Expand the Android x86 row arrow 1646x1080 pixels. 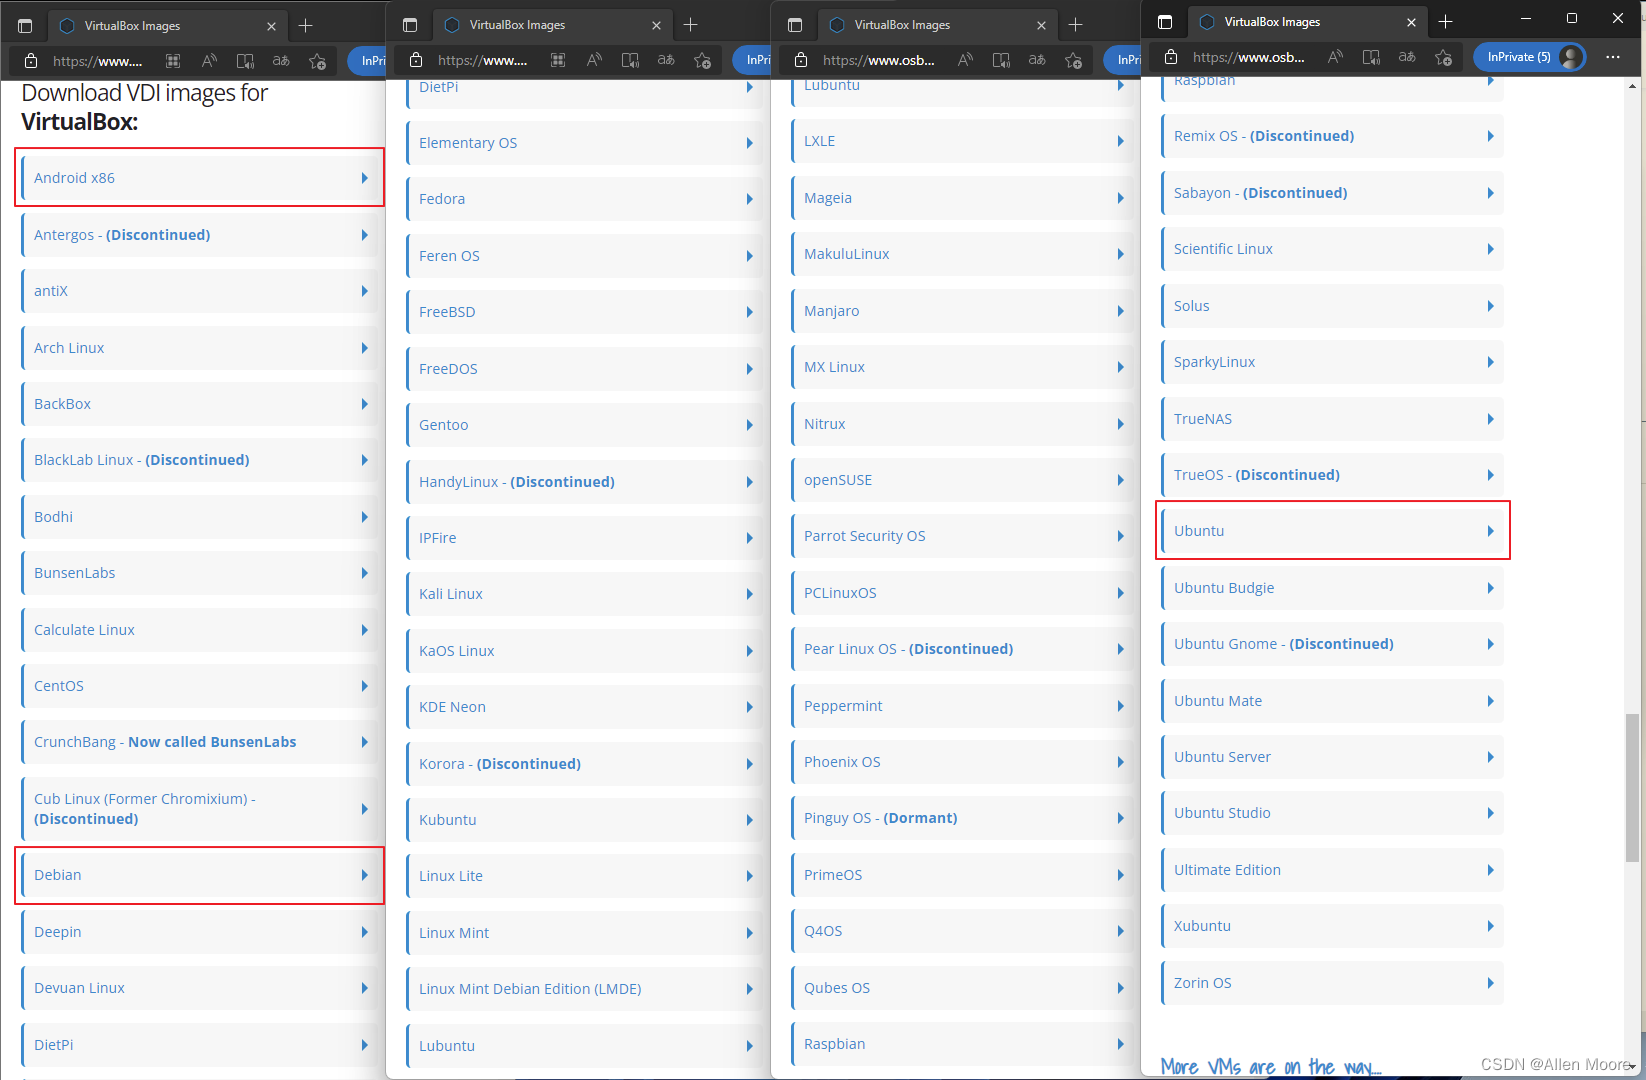click(x=364, y=178)
